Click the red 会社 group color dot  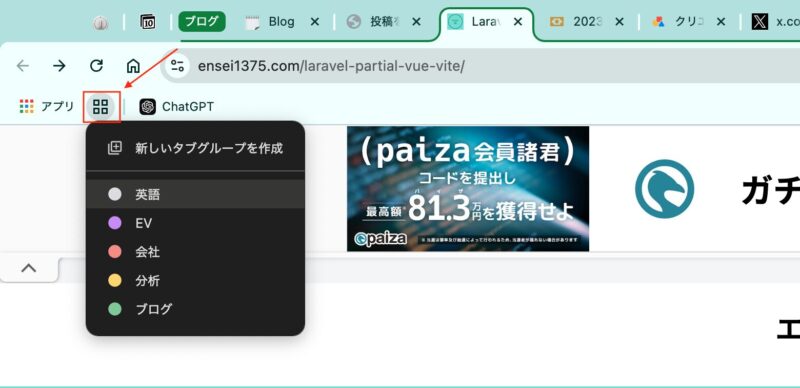coord(115,252)
